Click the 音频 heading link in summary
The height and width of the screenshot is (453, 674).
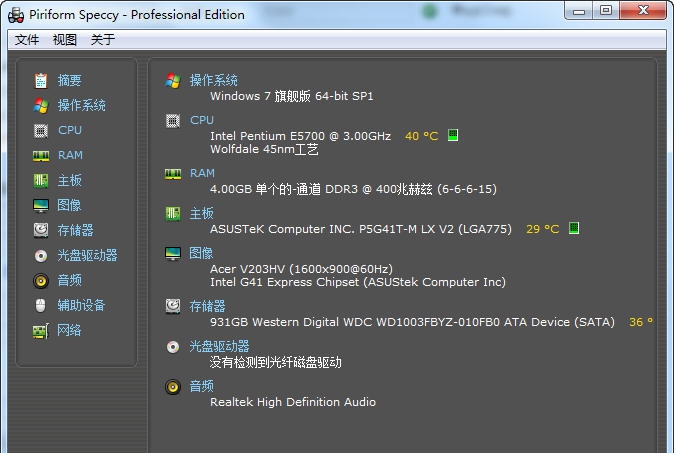[202, 387]
